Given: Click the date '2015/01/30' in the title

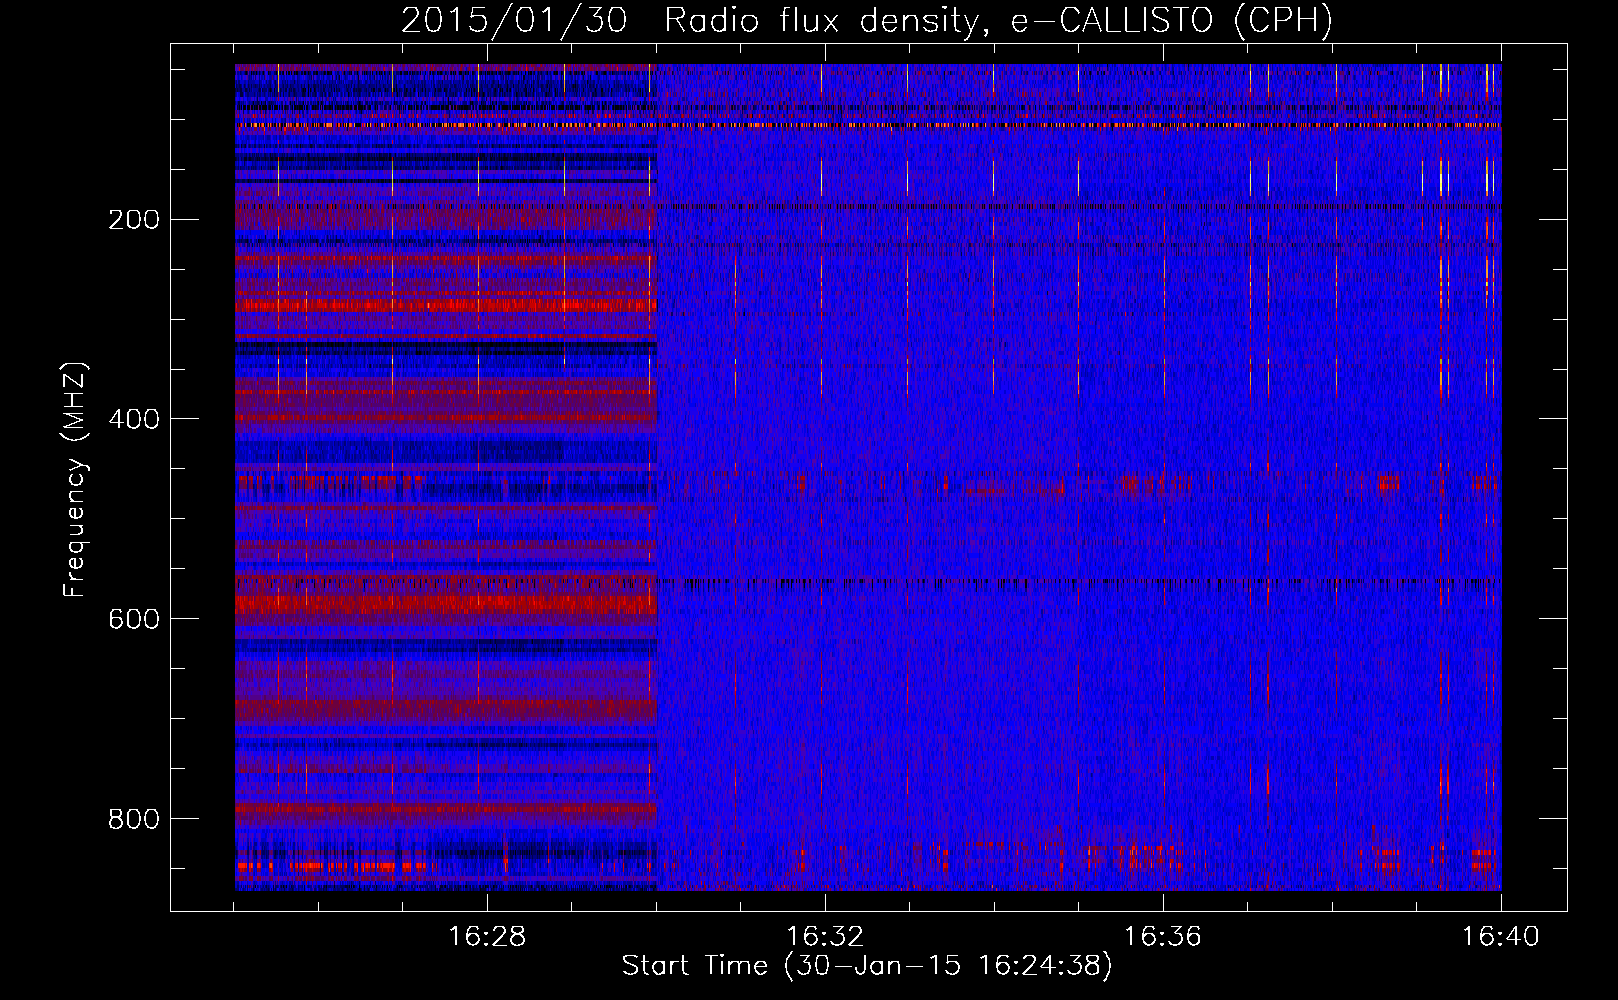Looking at the screenshot, I should click(x=514, y=20).
